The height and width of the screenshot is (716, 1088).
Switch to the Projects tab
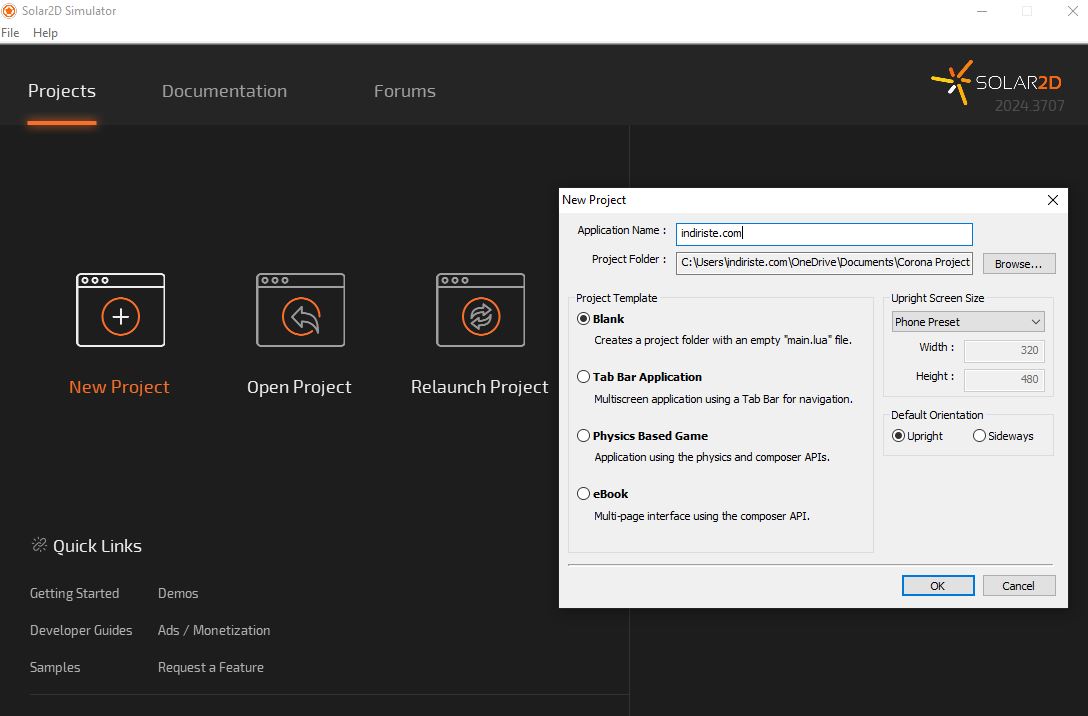(62, 91)
